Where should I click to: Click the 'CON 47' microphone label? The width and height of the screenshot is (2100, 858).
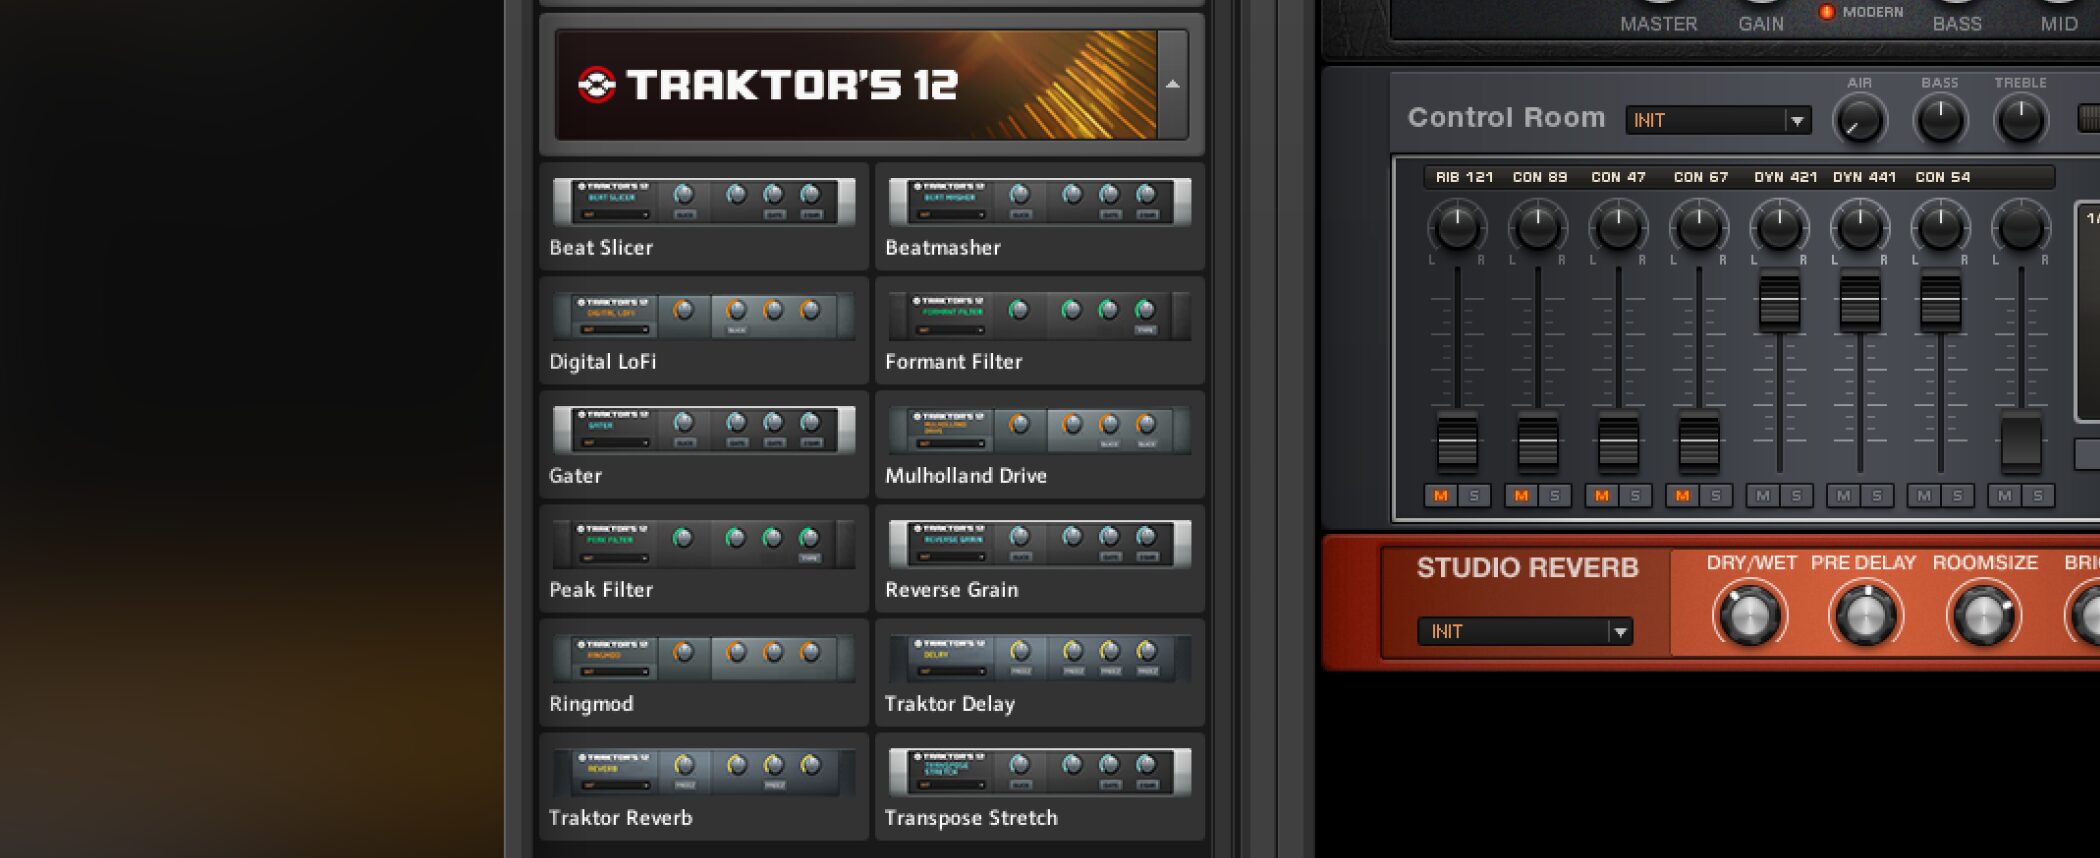click(1618, 177)
